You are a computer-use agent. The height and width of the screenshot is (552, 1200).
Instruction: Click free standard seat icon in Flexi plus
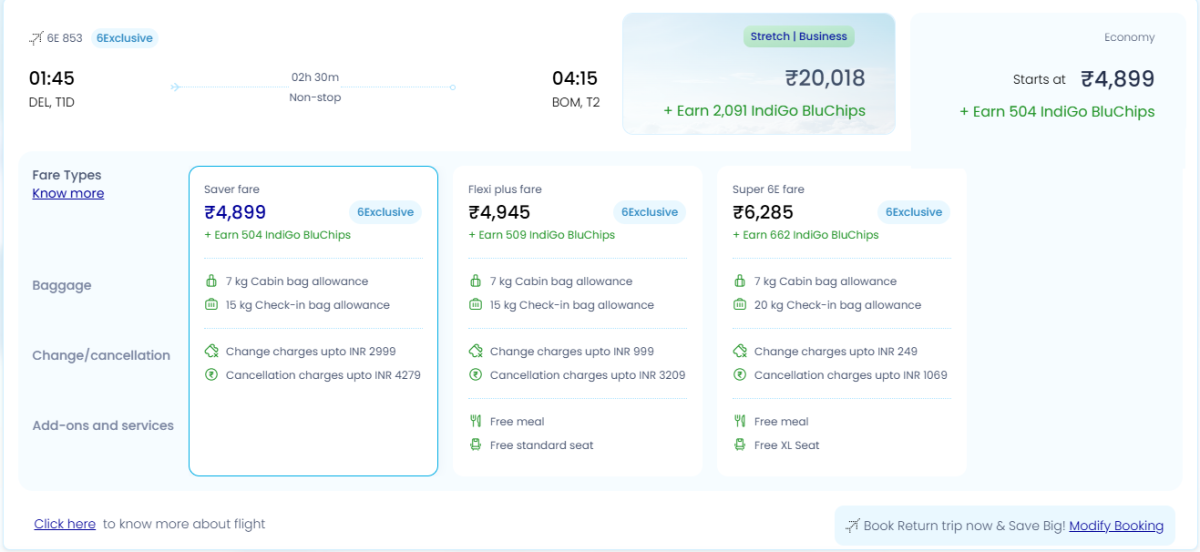[x=475, y=445]
